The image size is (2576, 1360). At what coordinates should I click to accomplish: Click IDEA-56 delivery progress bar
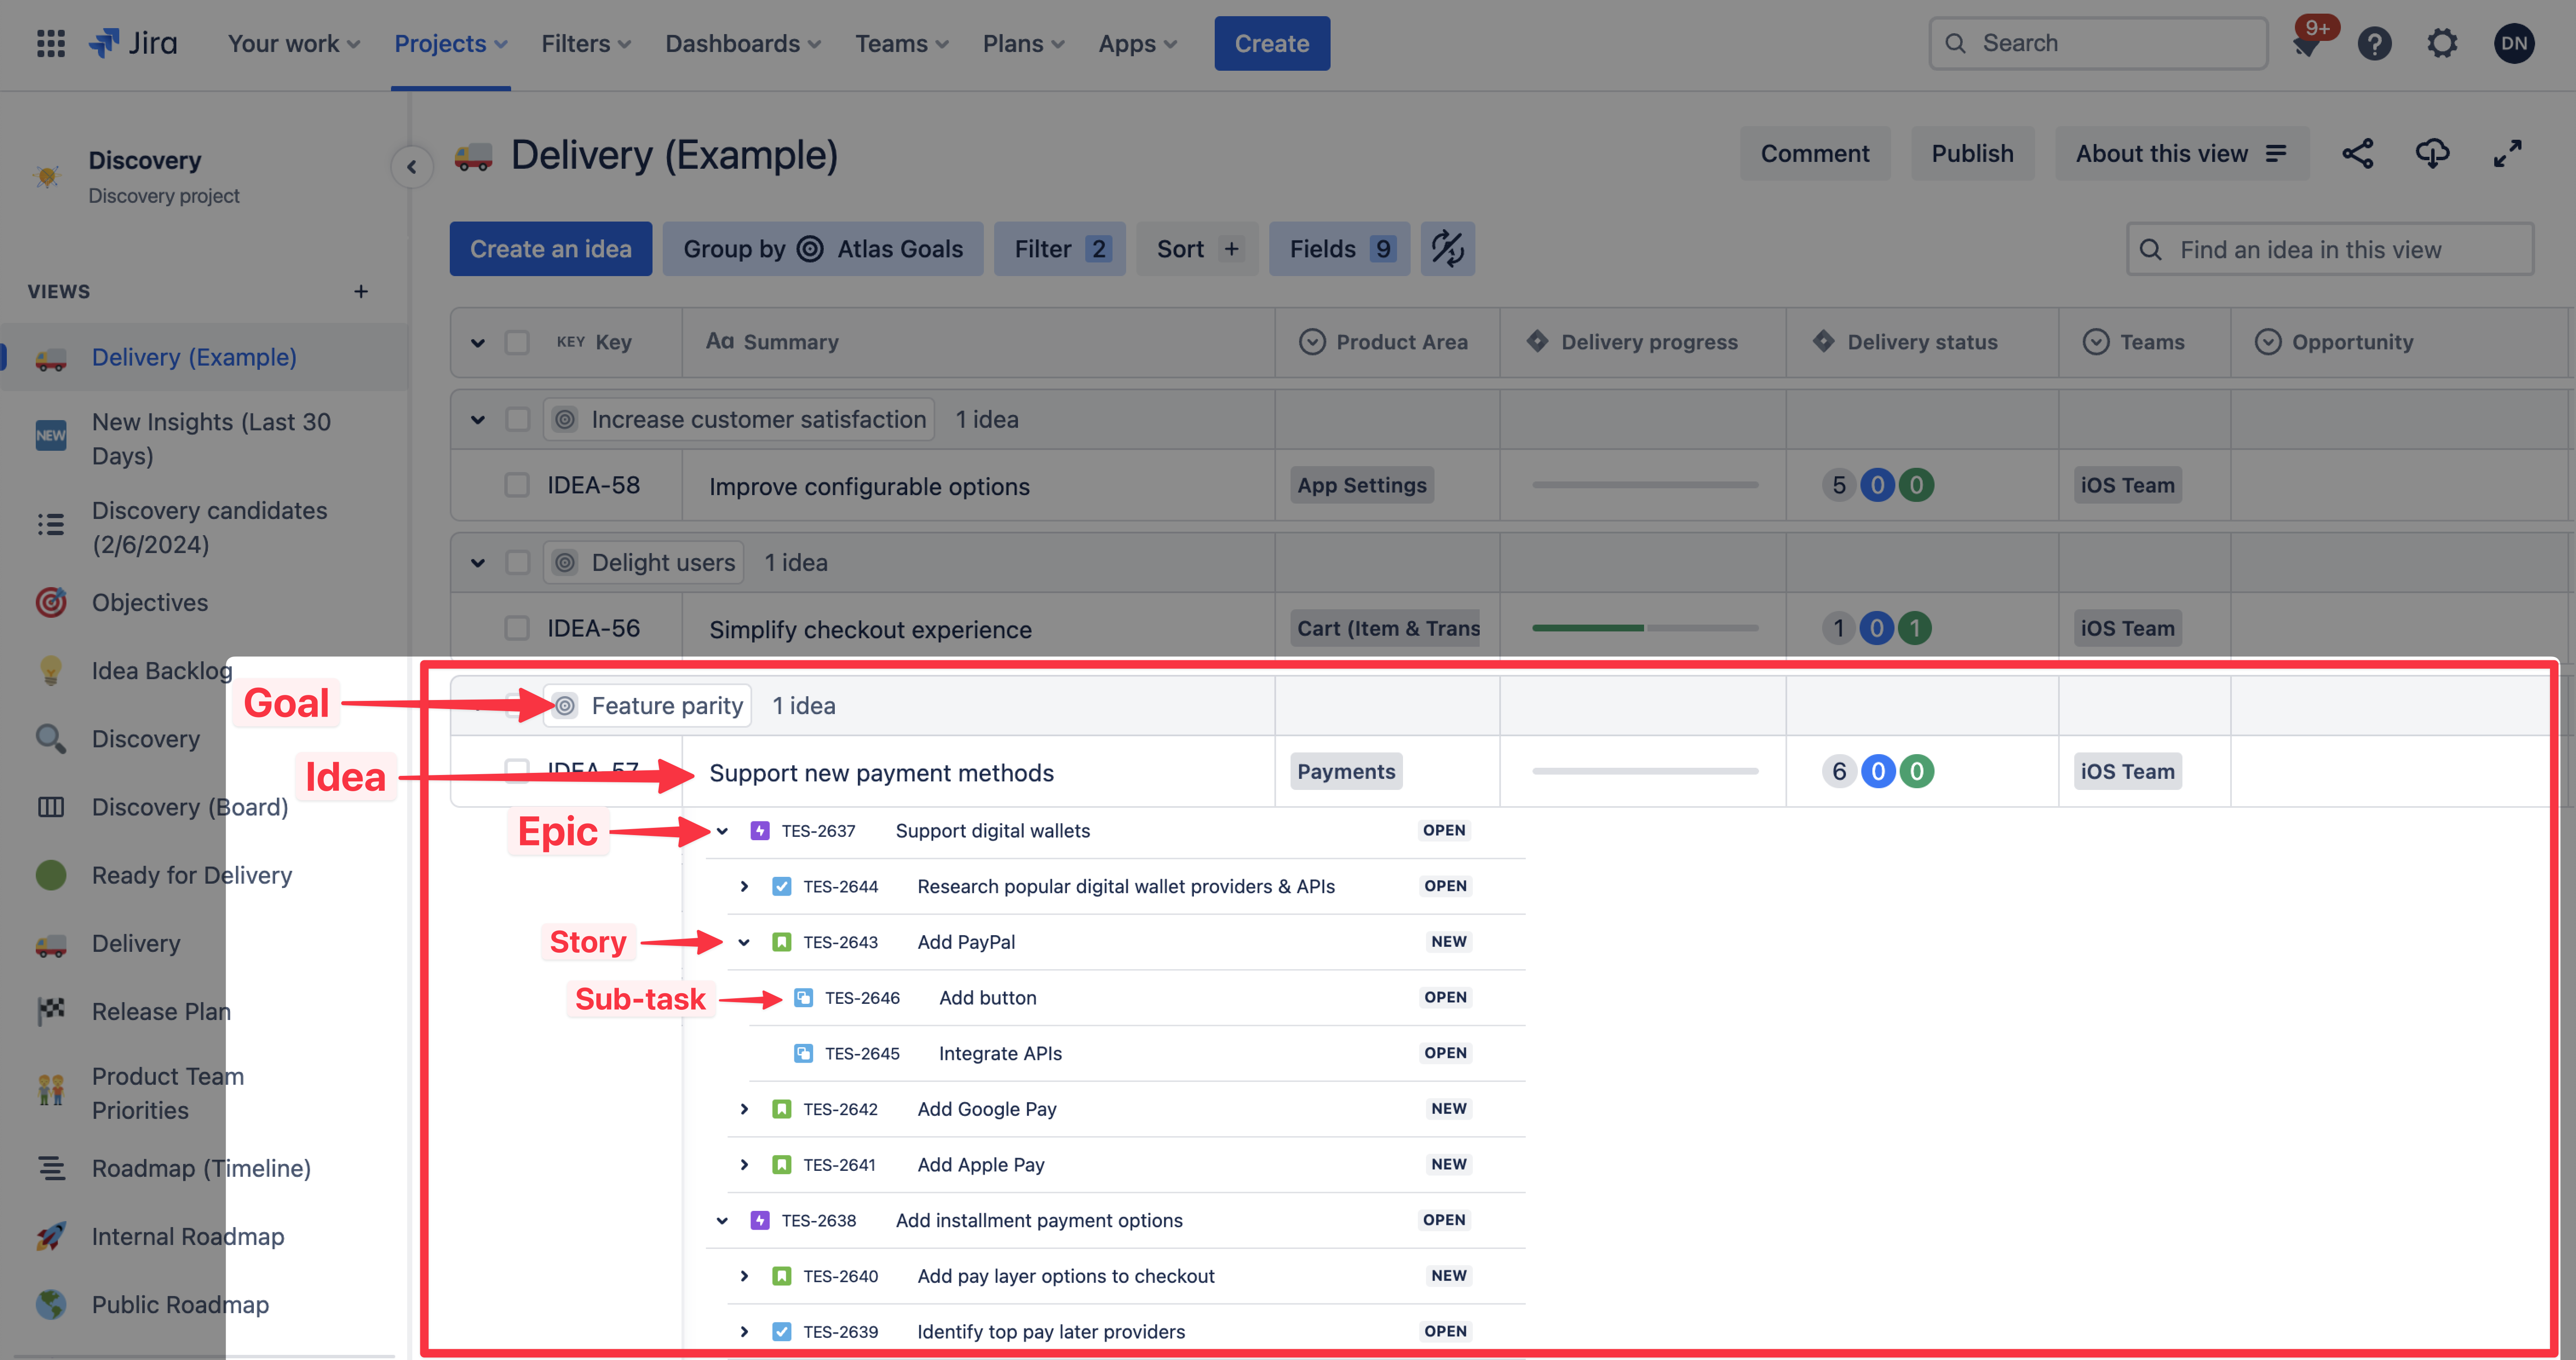pyautogui.click(x=1645, y=629)
